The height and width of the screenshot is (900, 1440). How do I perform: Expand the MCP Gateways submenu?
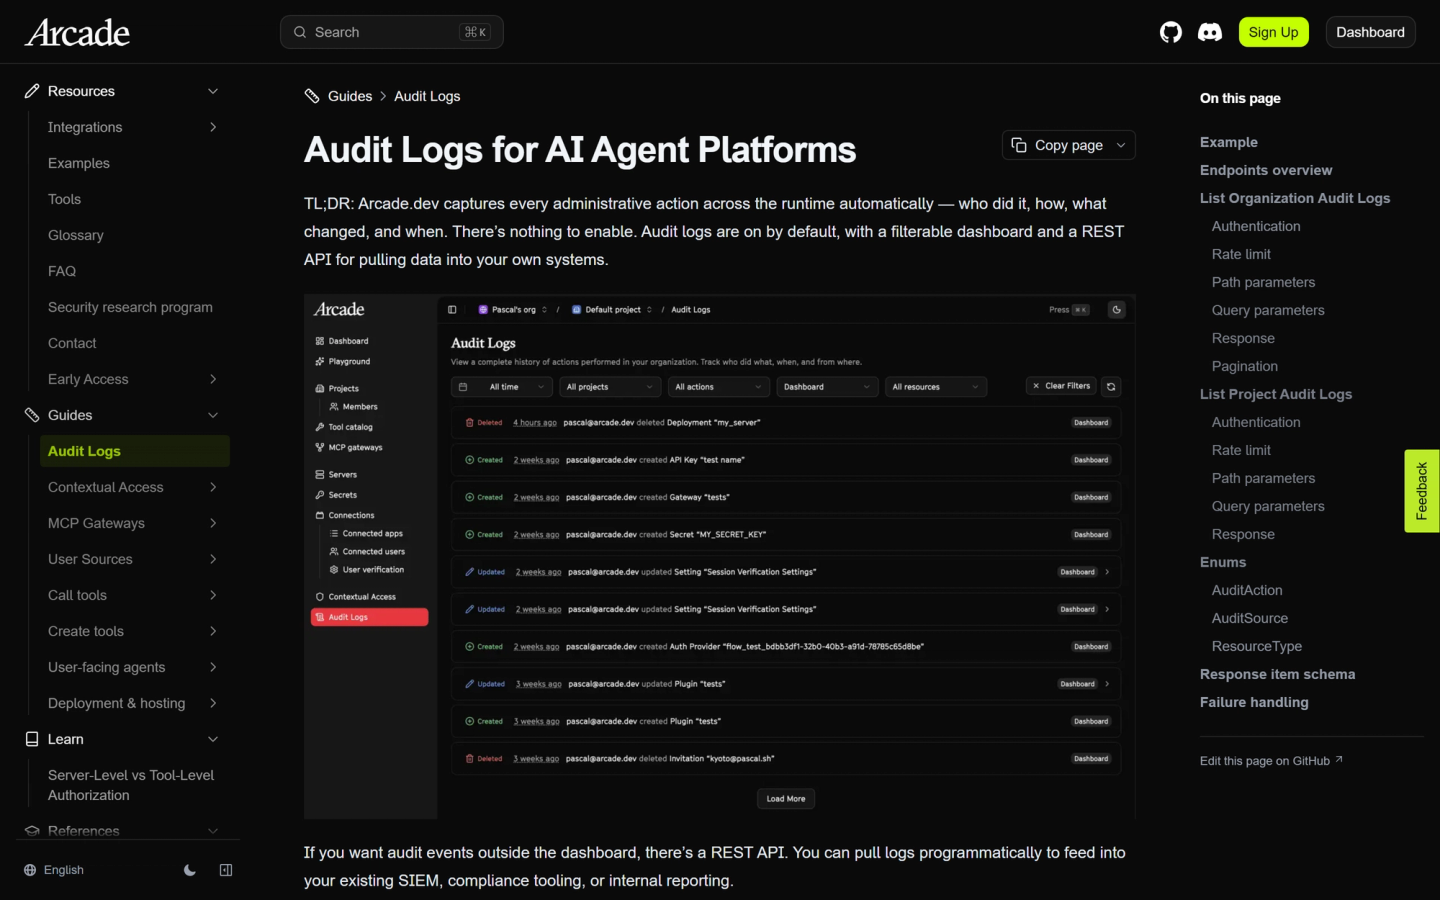click(213, 523)
